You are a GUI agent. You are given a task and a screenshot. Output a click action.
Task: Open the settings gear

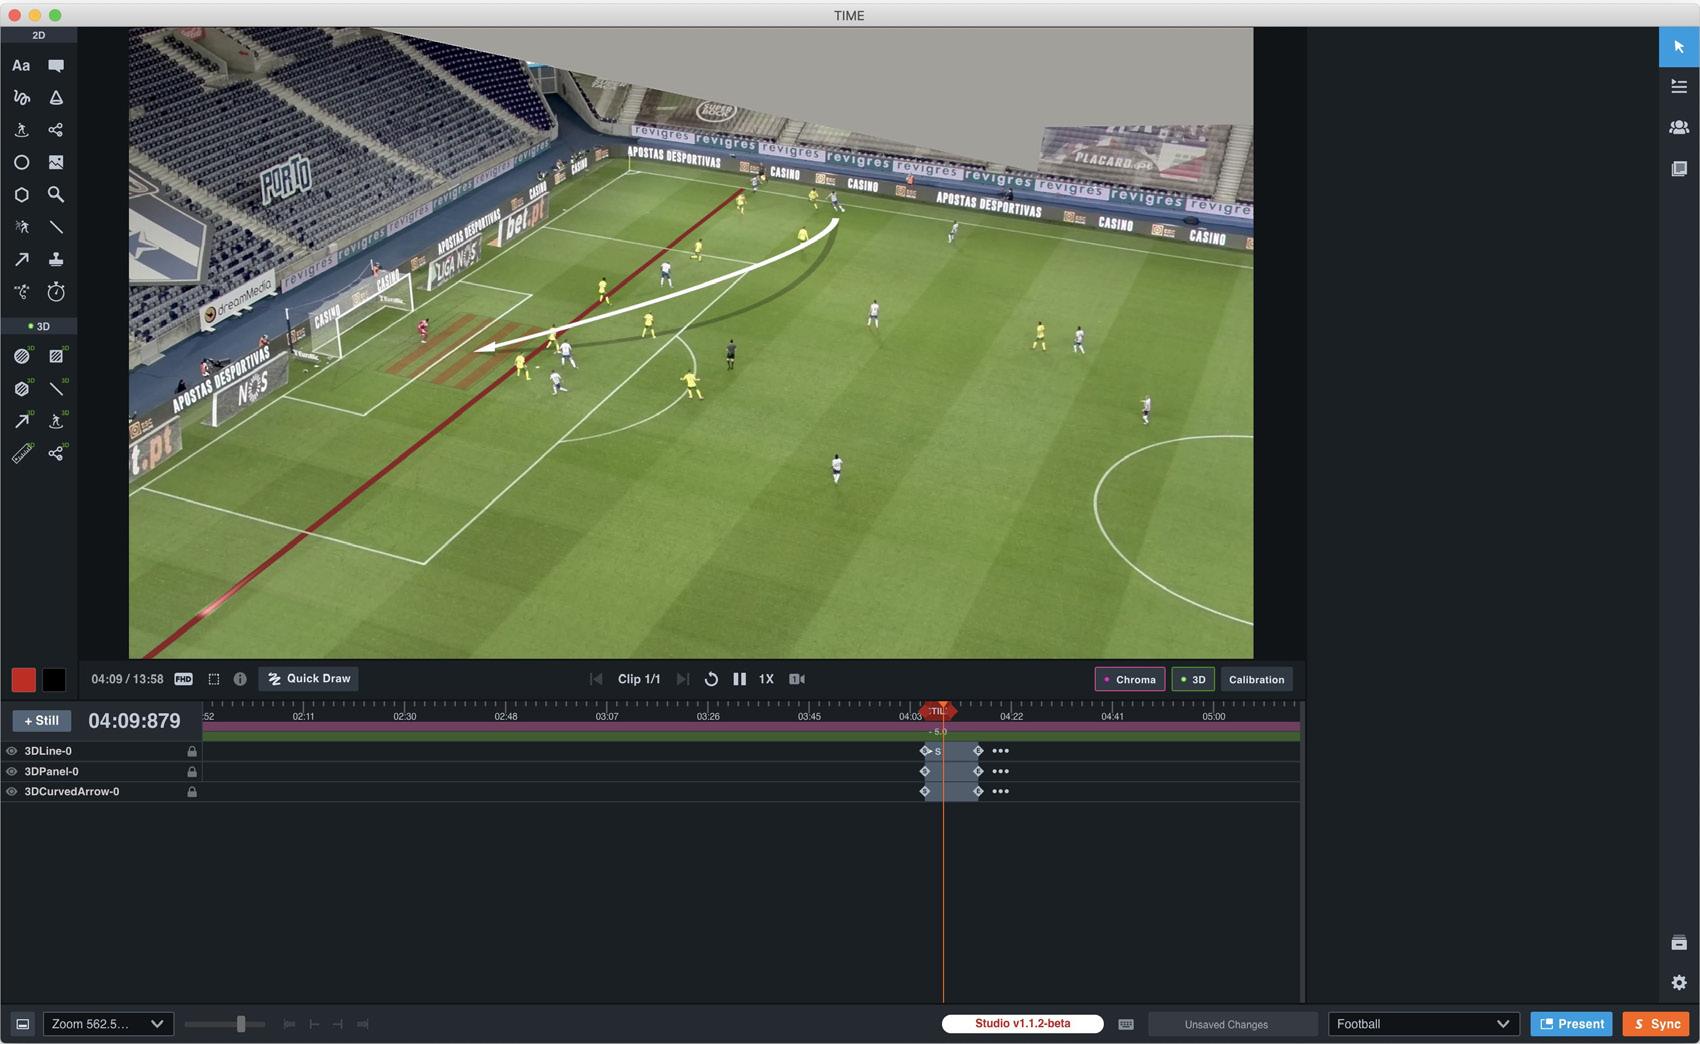(1679, 983)
